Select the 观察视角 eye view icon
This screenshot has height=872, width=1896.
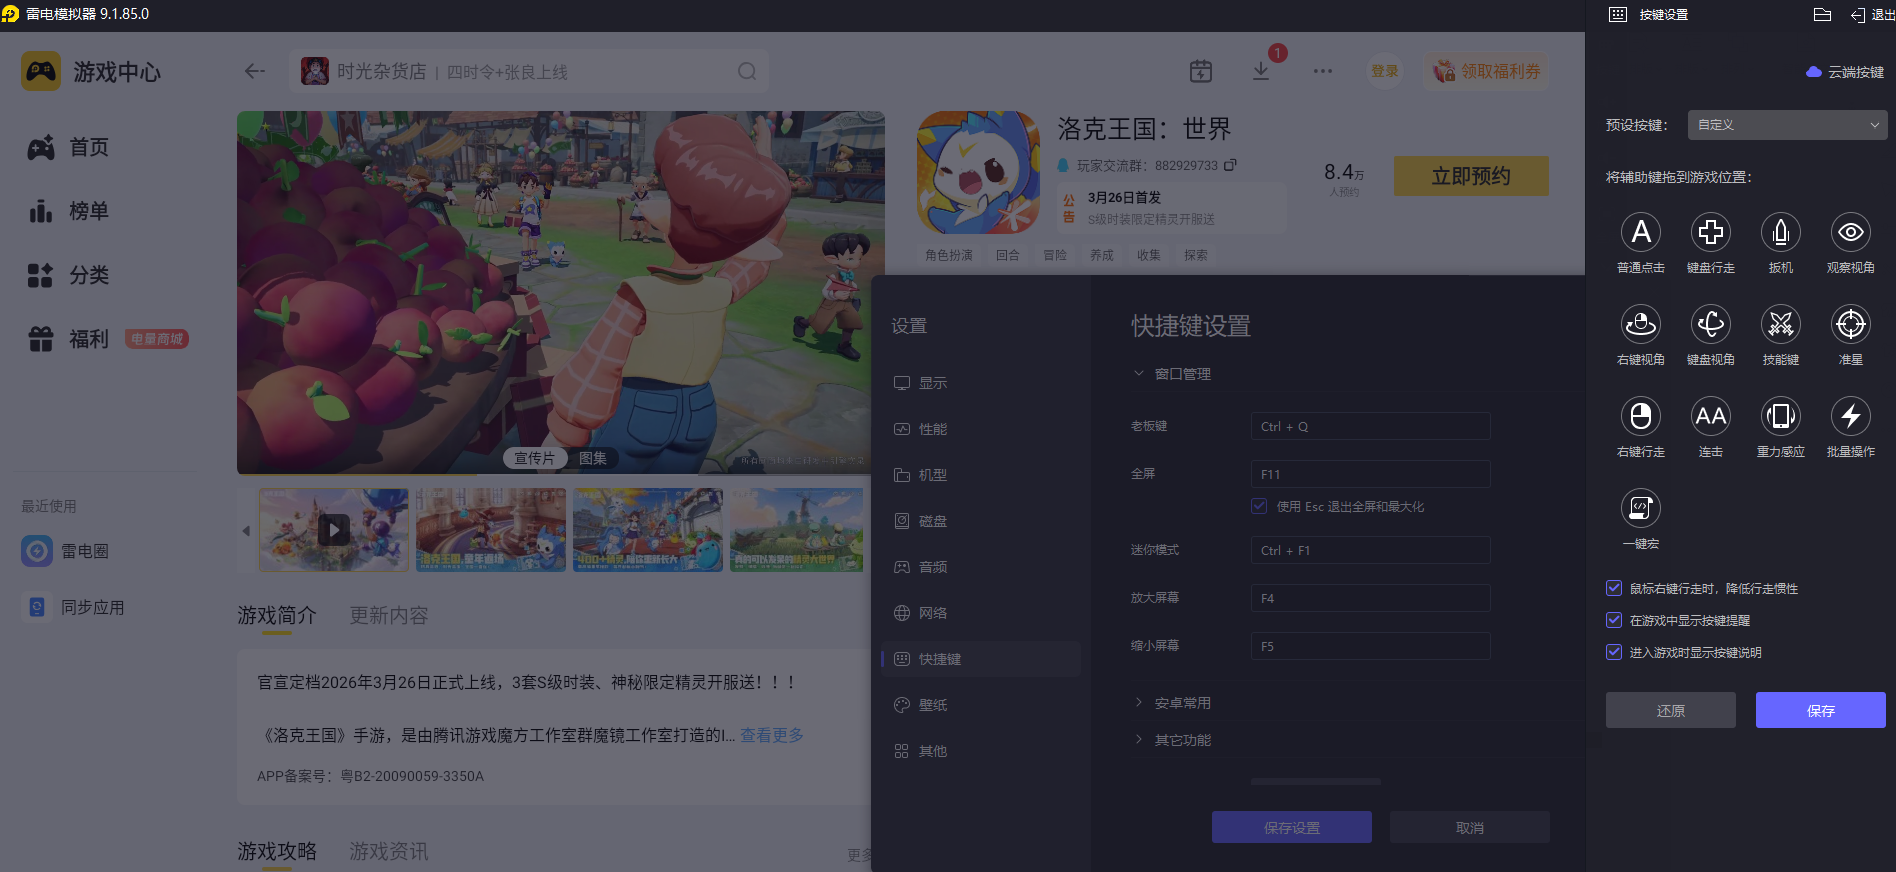(x=1851, y=232)
